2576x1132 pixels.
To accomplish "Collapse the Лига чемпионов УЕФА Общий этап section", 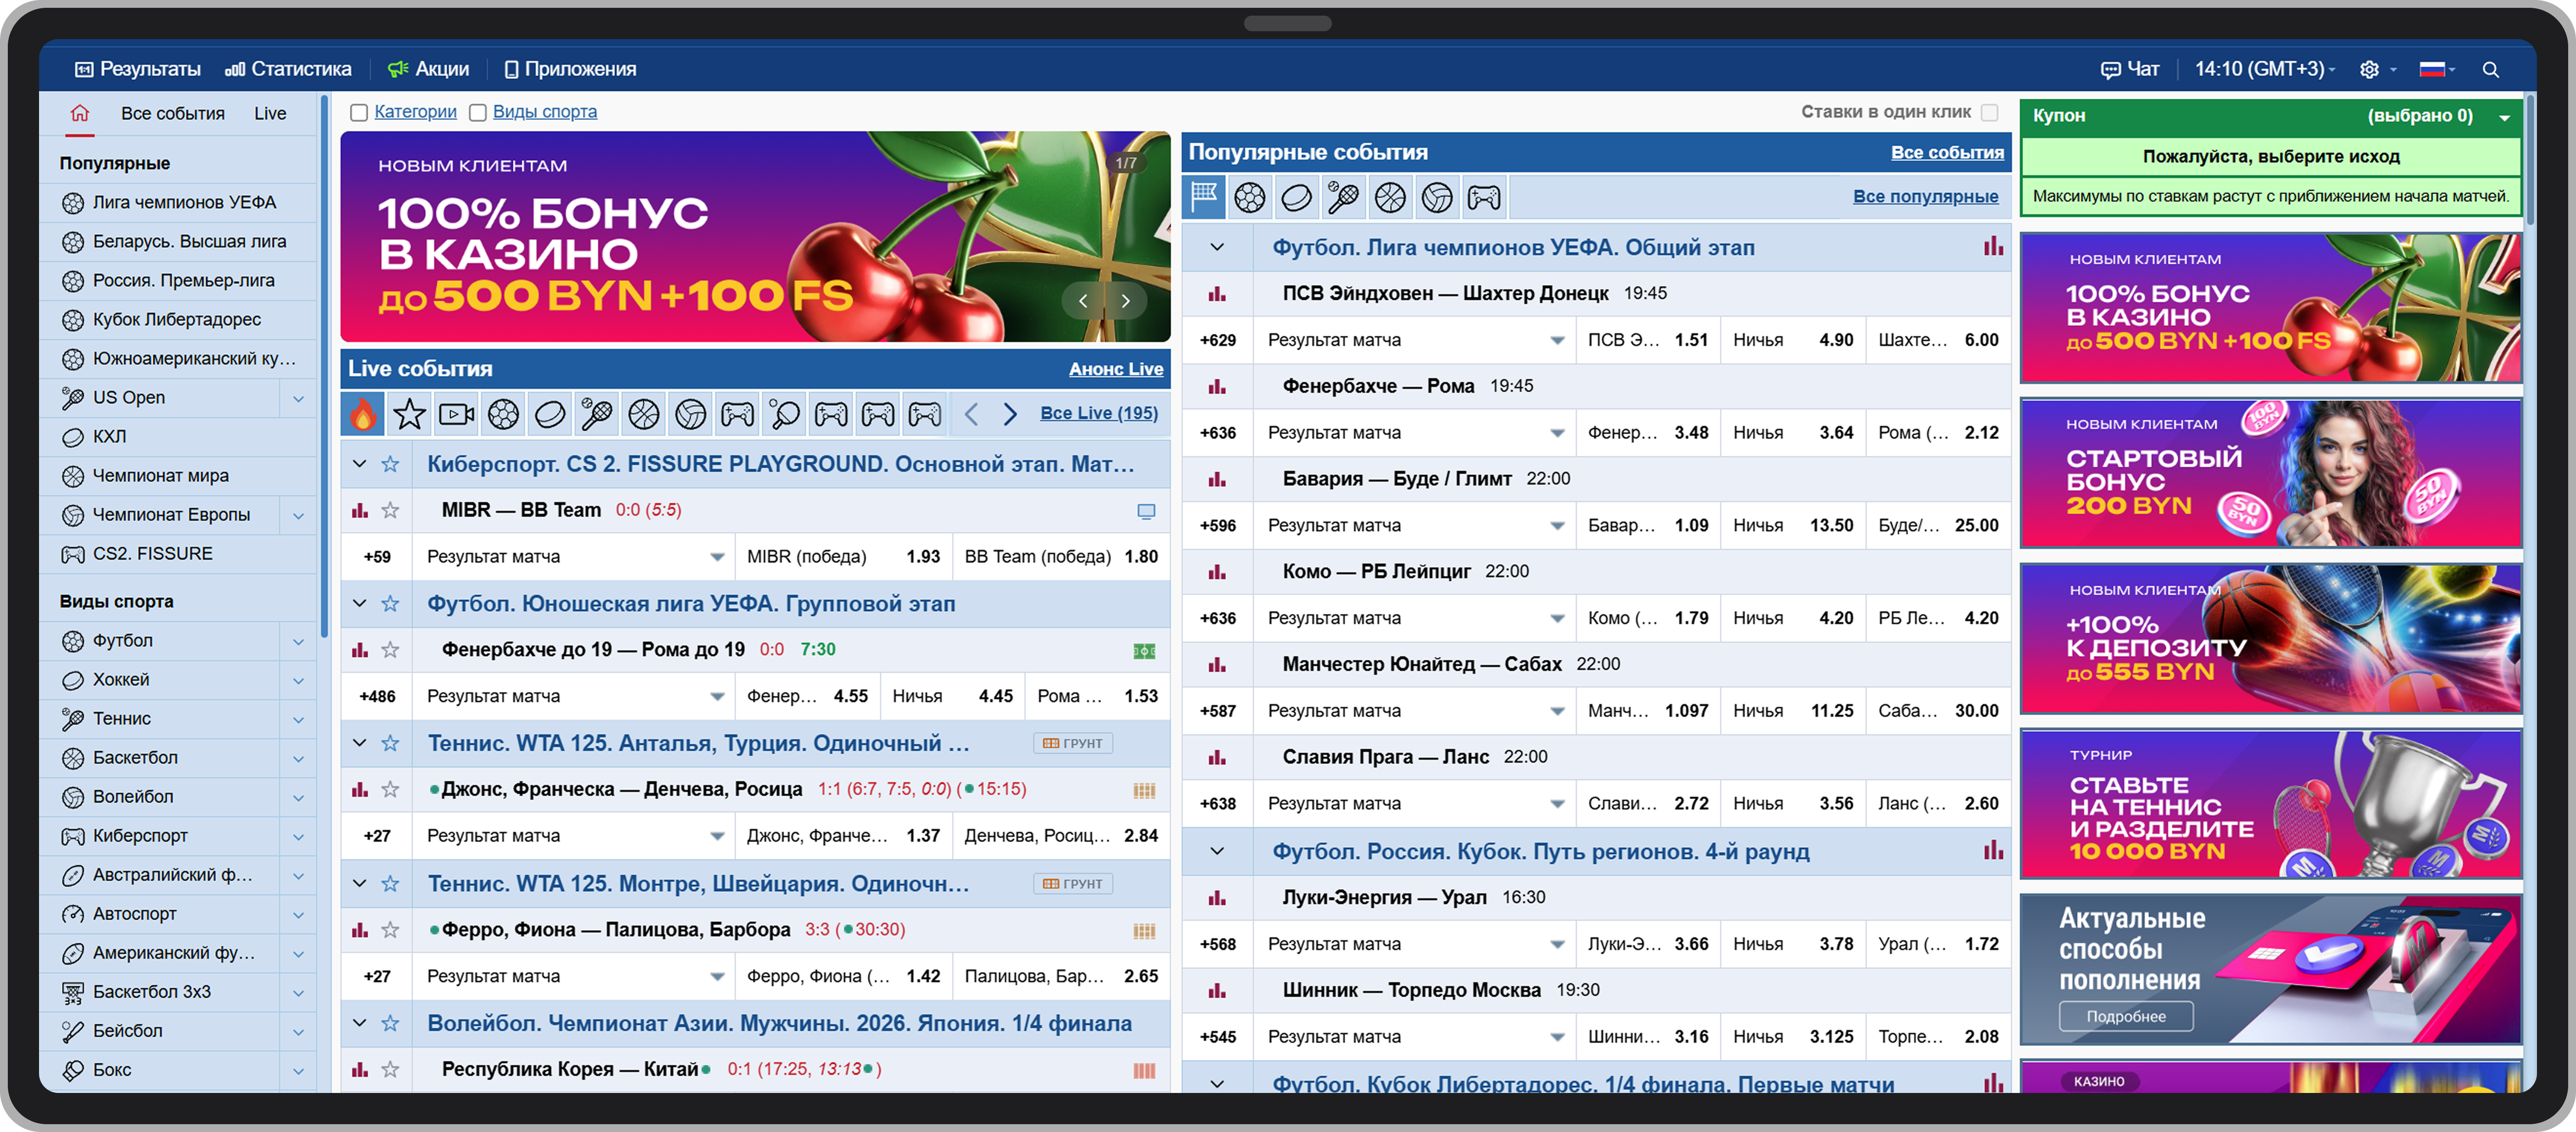I will pos(1217,247).
